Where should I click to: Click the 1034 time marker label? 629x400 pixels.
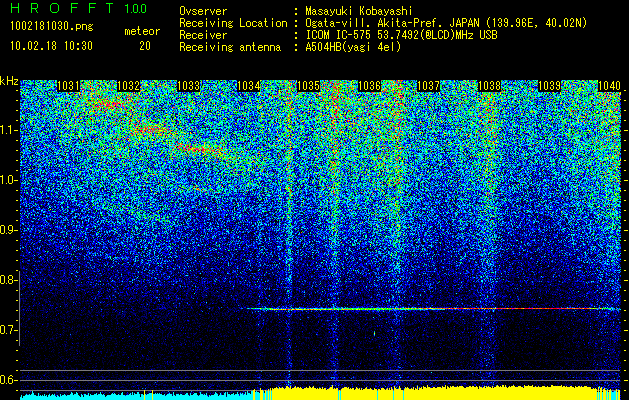[249, 86]
